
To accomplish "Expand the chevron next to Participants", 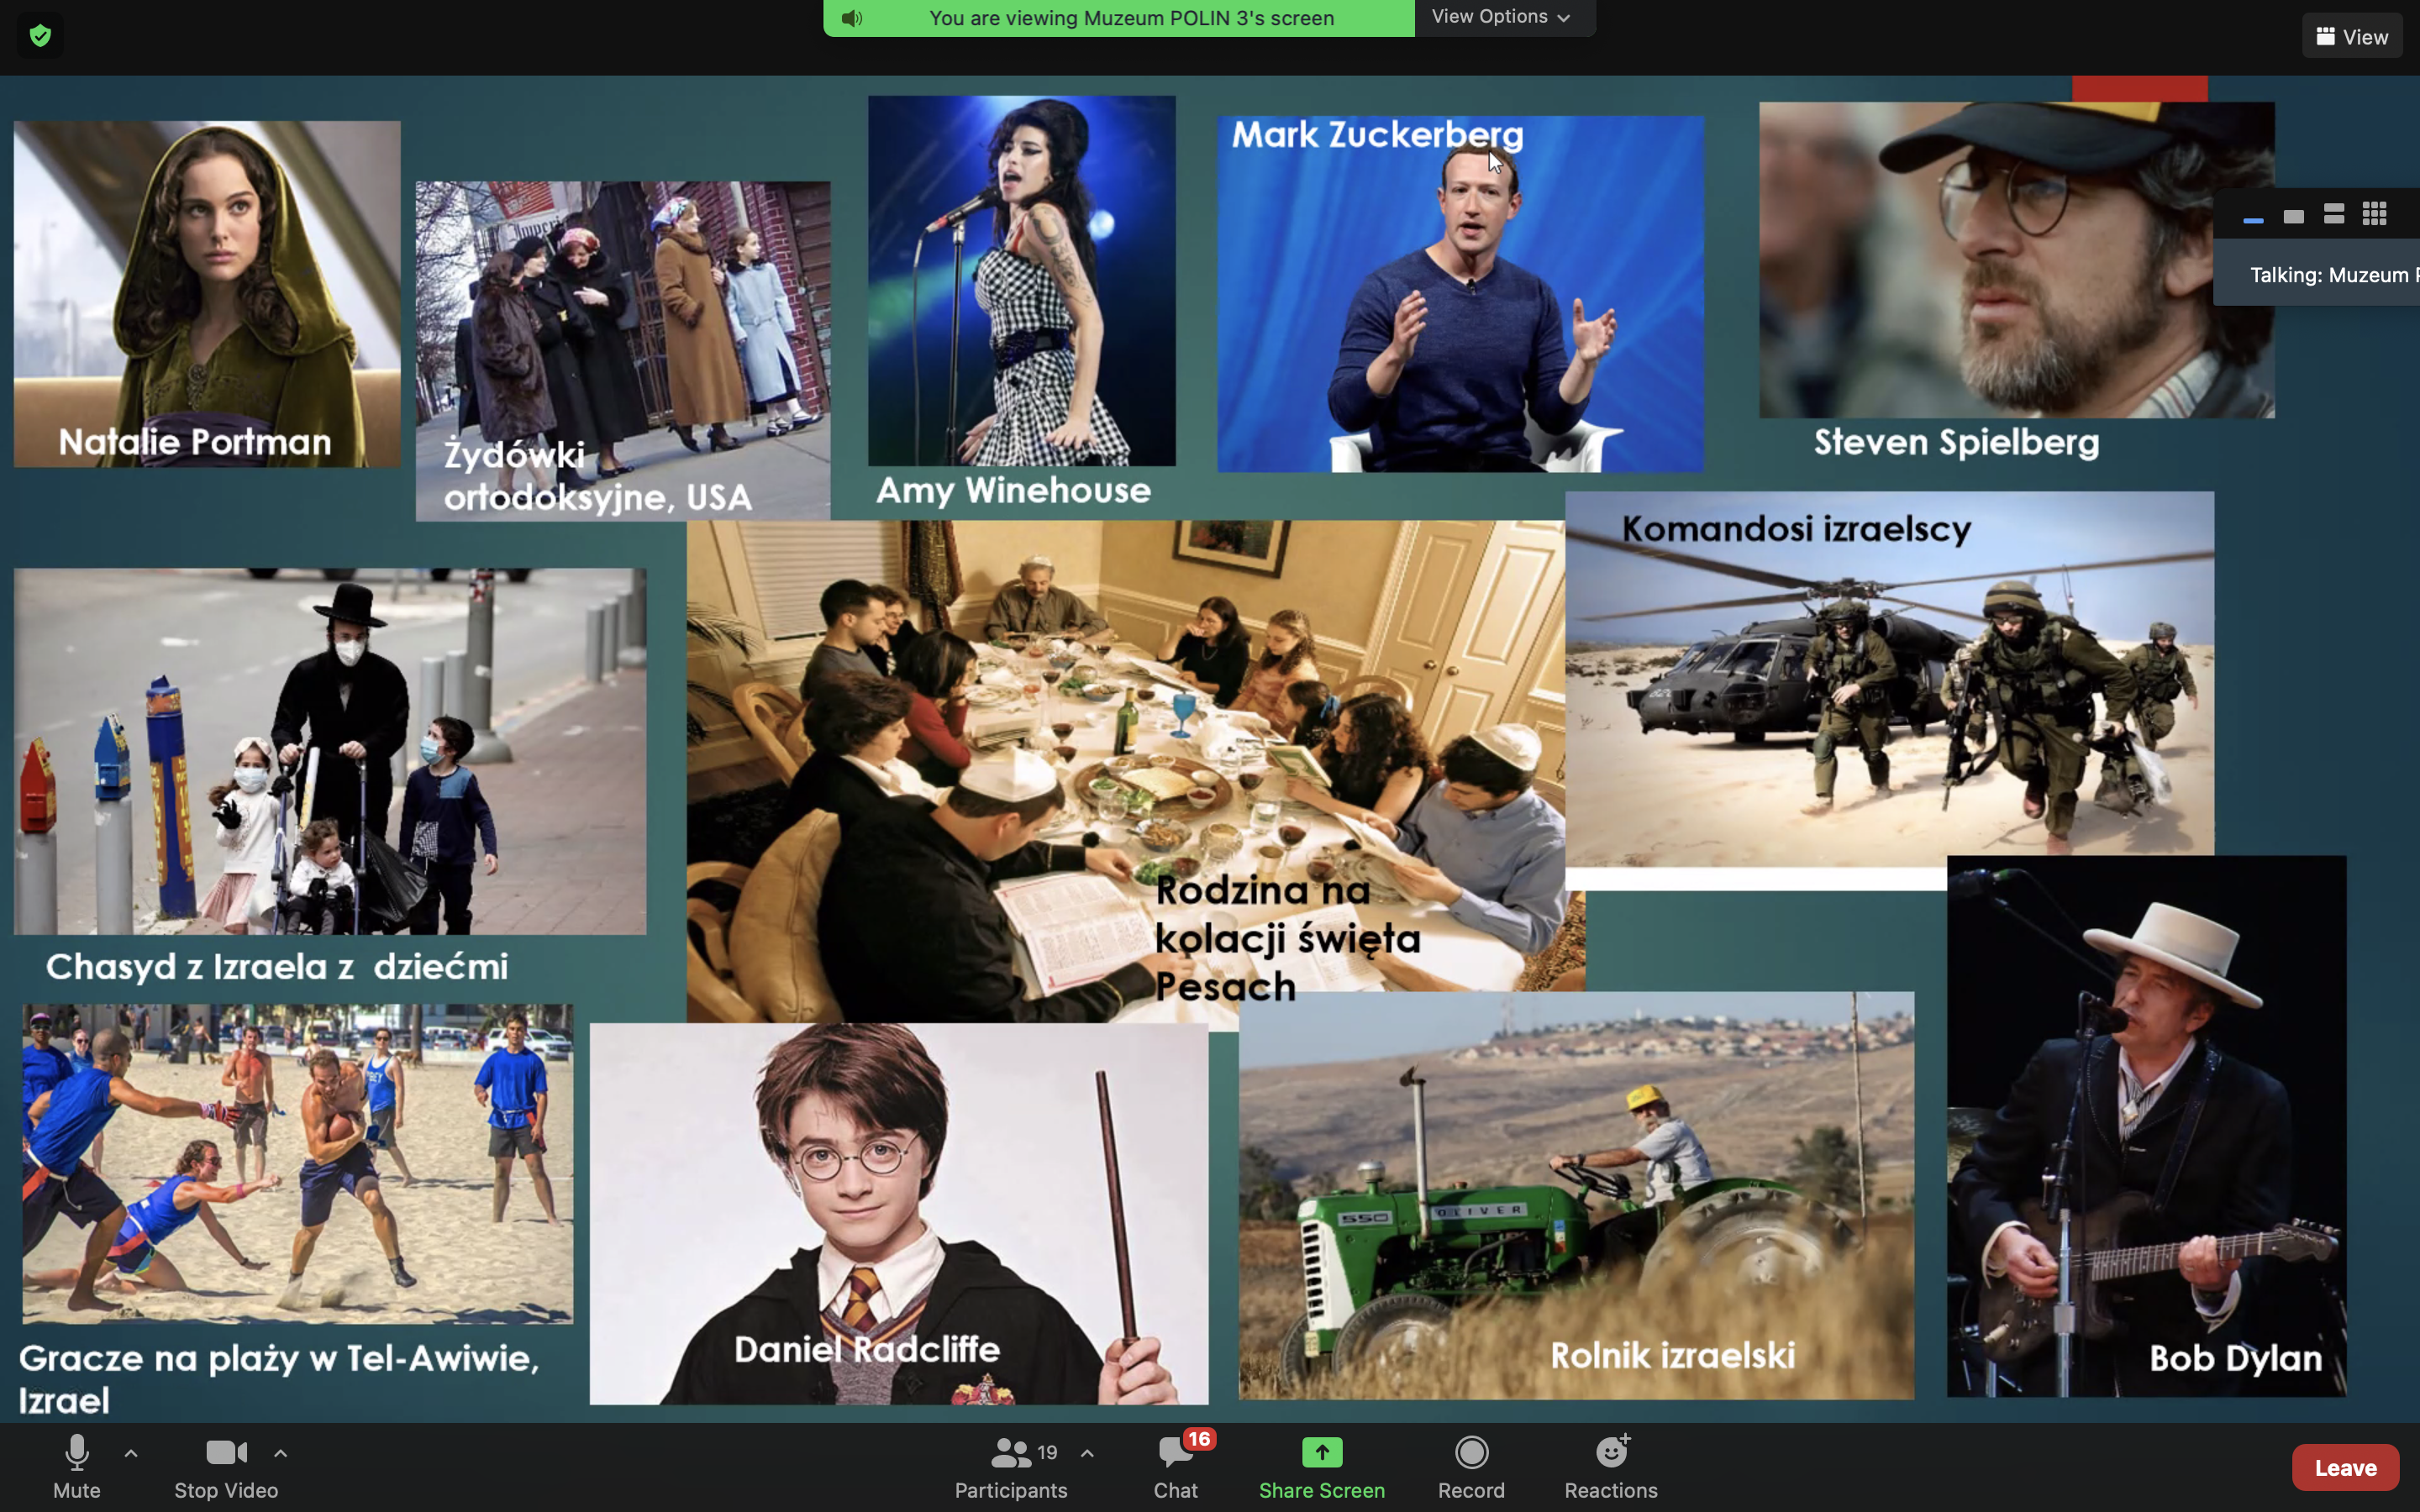I will click(x=1087, y=1453).
